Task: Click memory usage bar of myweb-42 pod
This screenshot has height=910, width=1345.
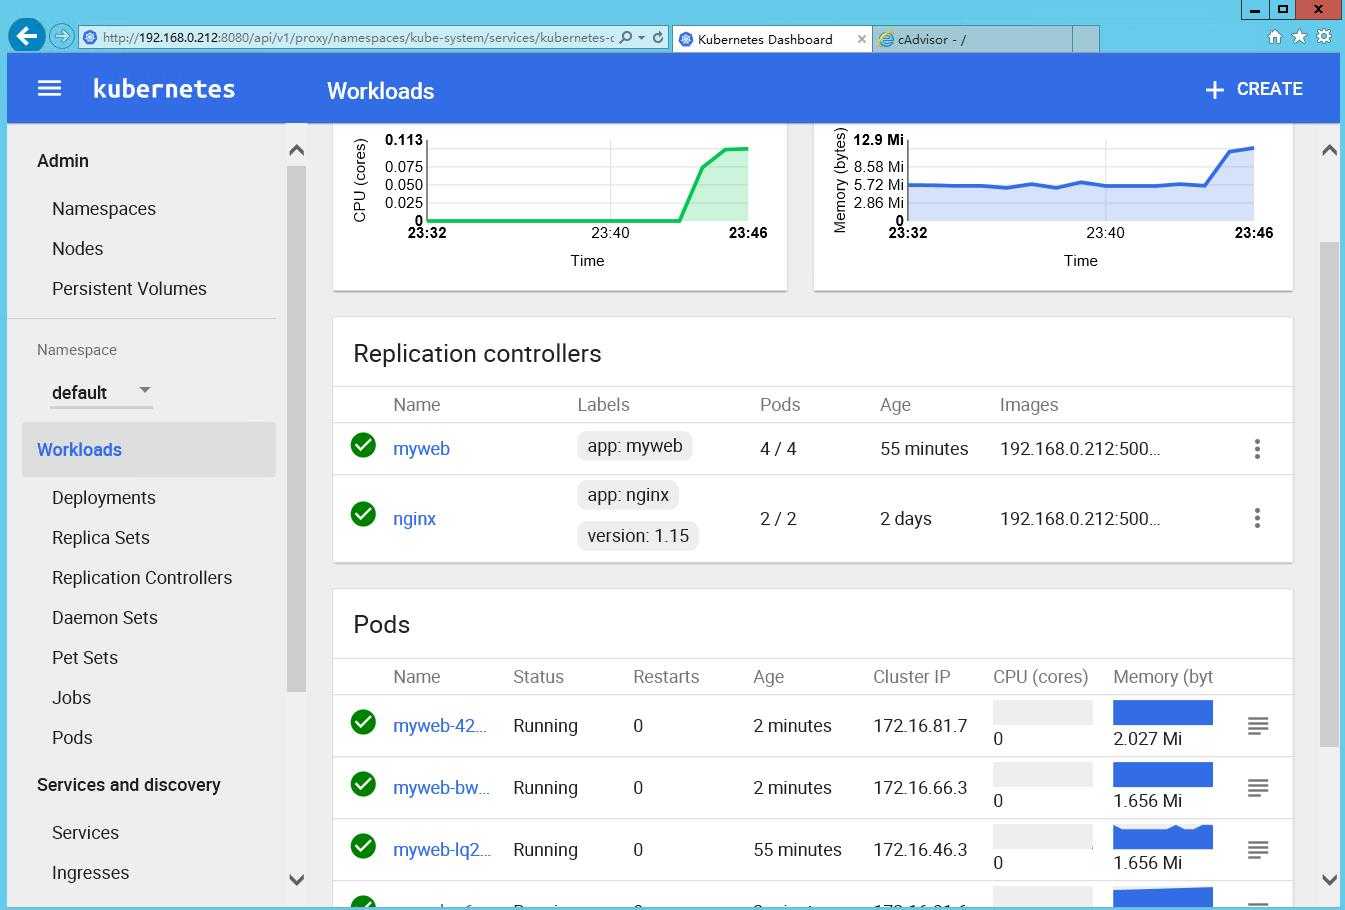Action: click(1163, 712)
